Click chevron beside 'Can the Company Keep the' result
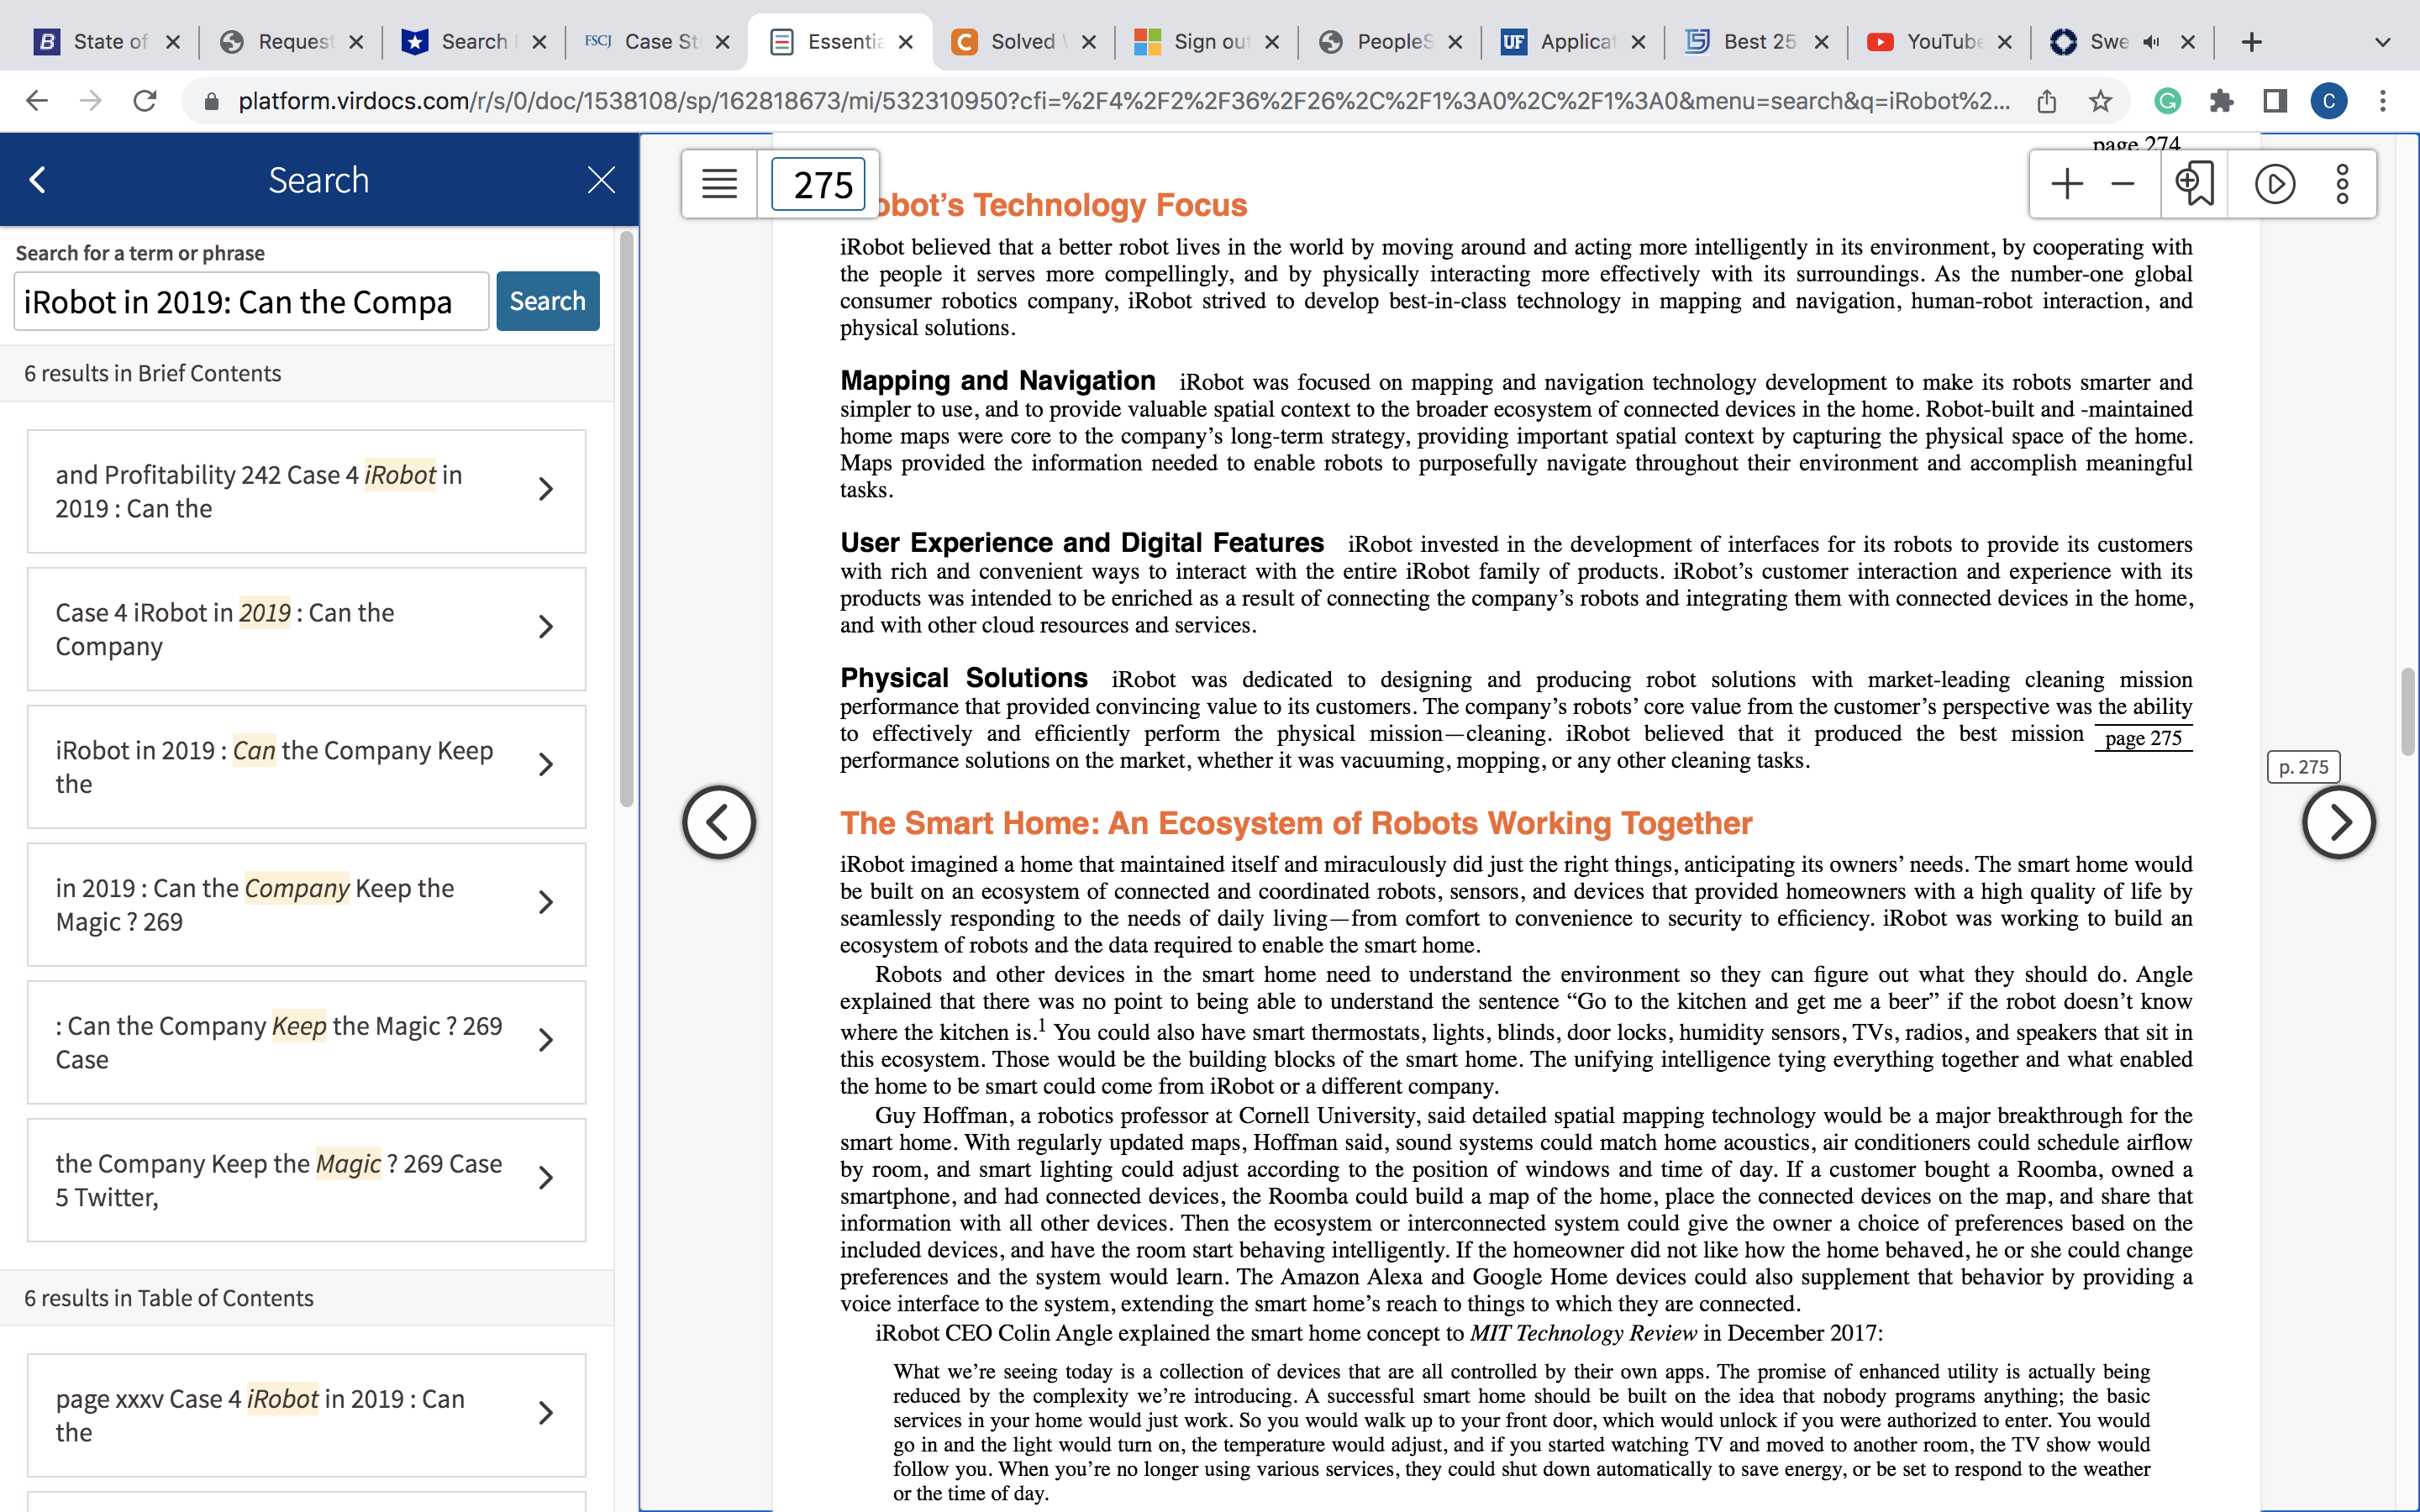Image resolution: width=2420 pixels, height=1512 pixels. [546, 765]
